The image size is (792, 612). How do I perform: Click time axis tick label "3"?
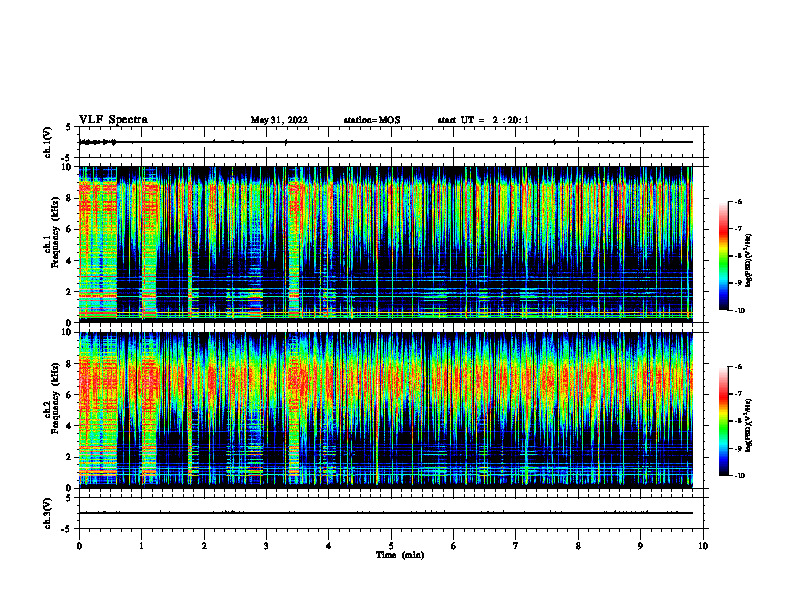[266, 546]
